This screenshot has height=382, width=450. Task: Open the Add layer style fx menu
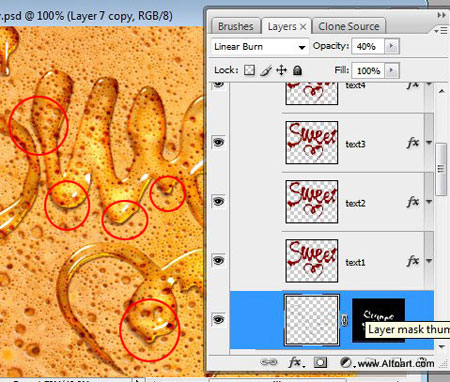tap(296, 362)
